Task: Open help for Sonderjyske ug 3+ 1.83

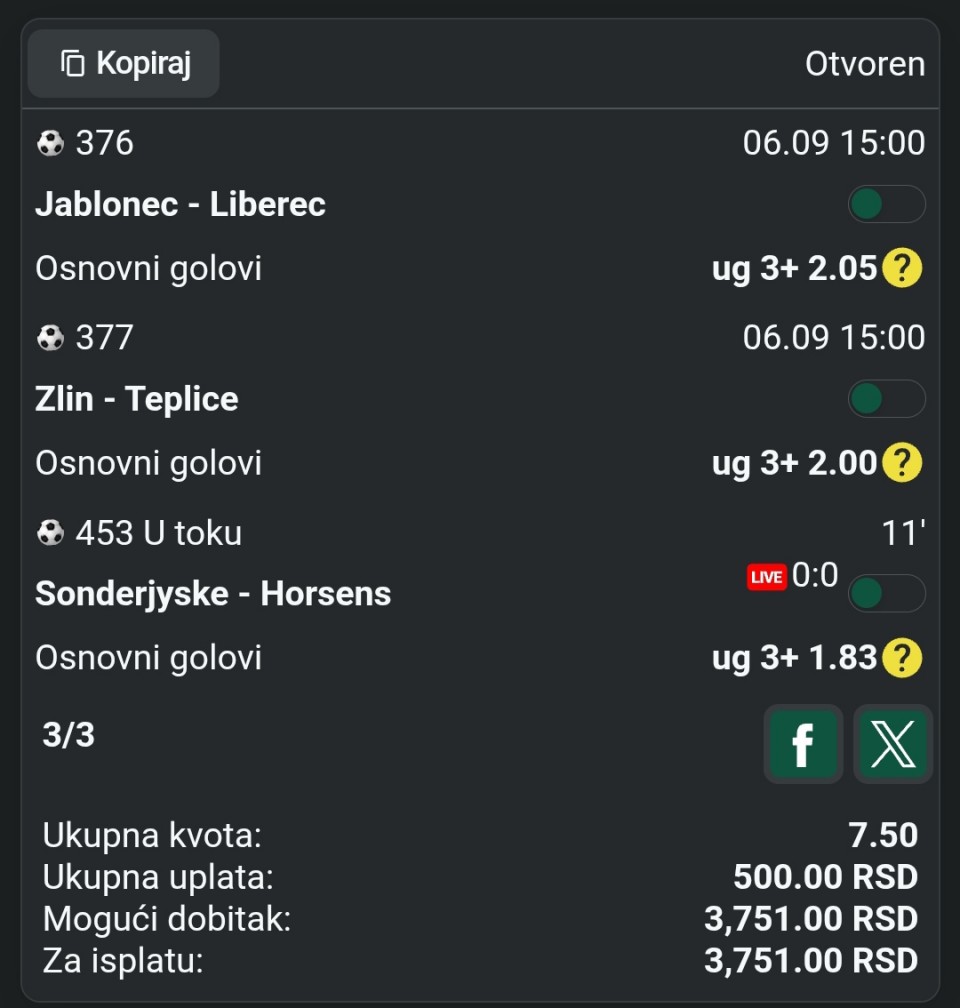Action: coord(902,658)
